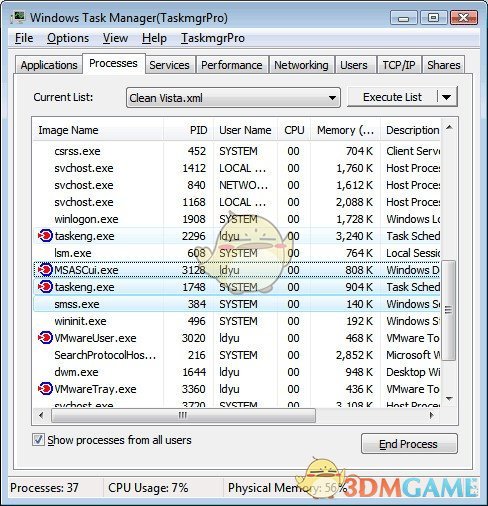Open the Help menu
This screenshot has height=506, width=488.
154,38
